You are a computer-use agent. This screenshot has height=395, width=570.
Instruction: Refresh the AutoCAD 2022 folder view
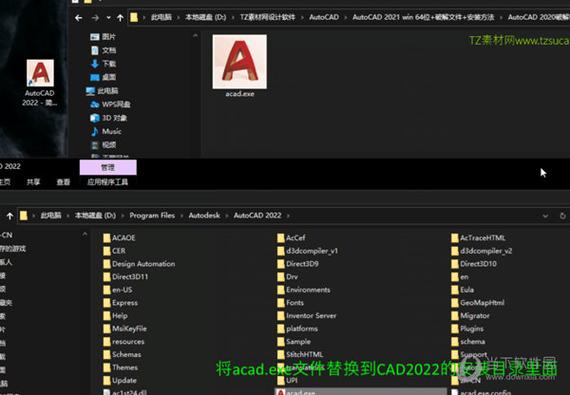563,216
